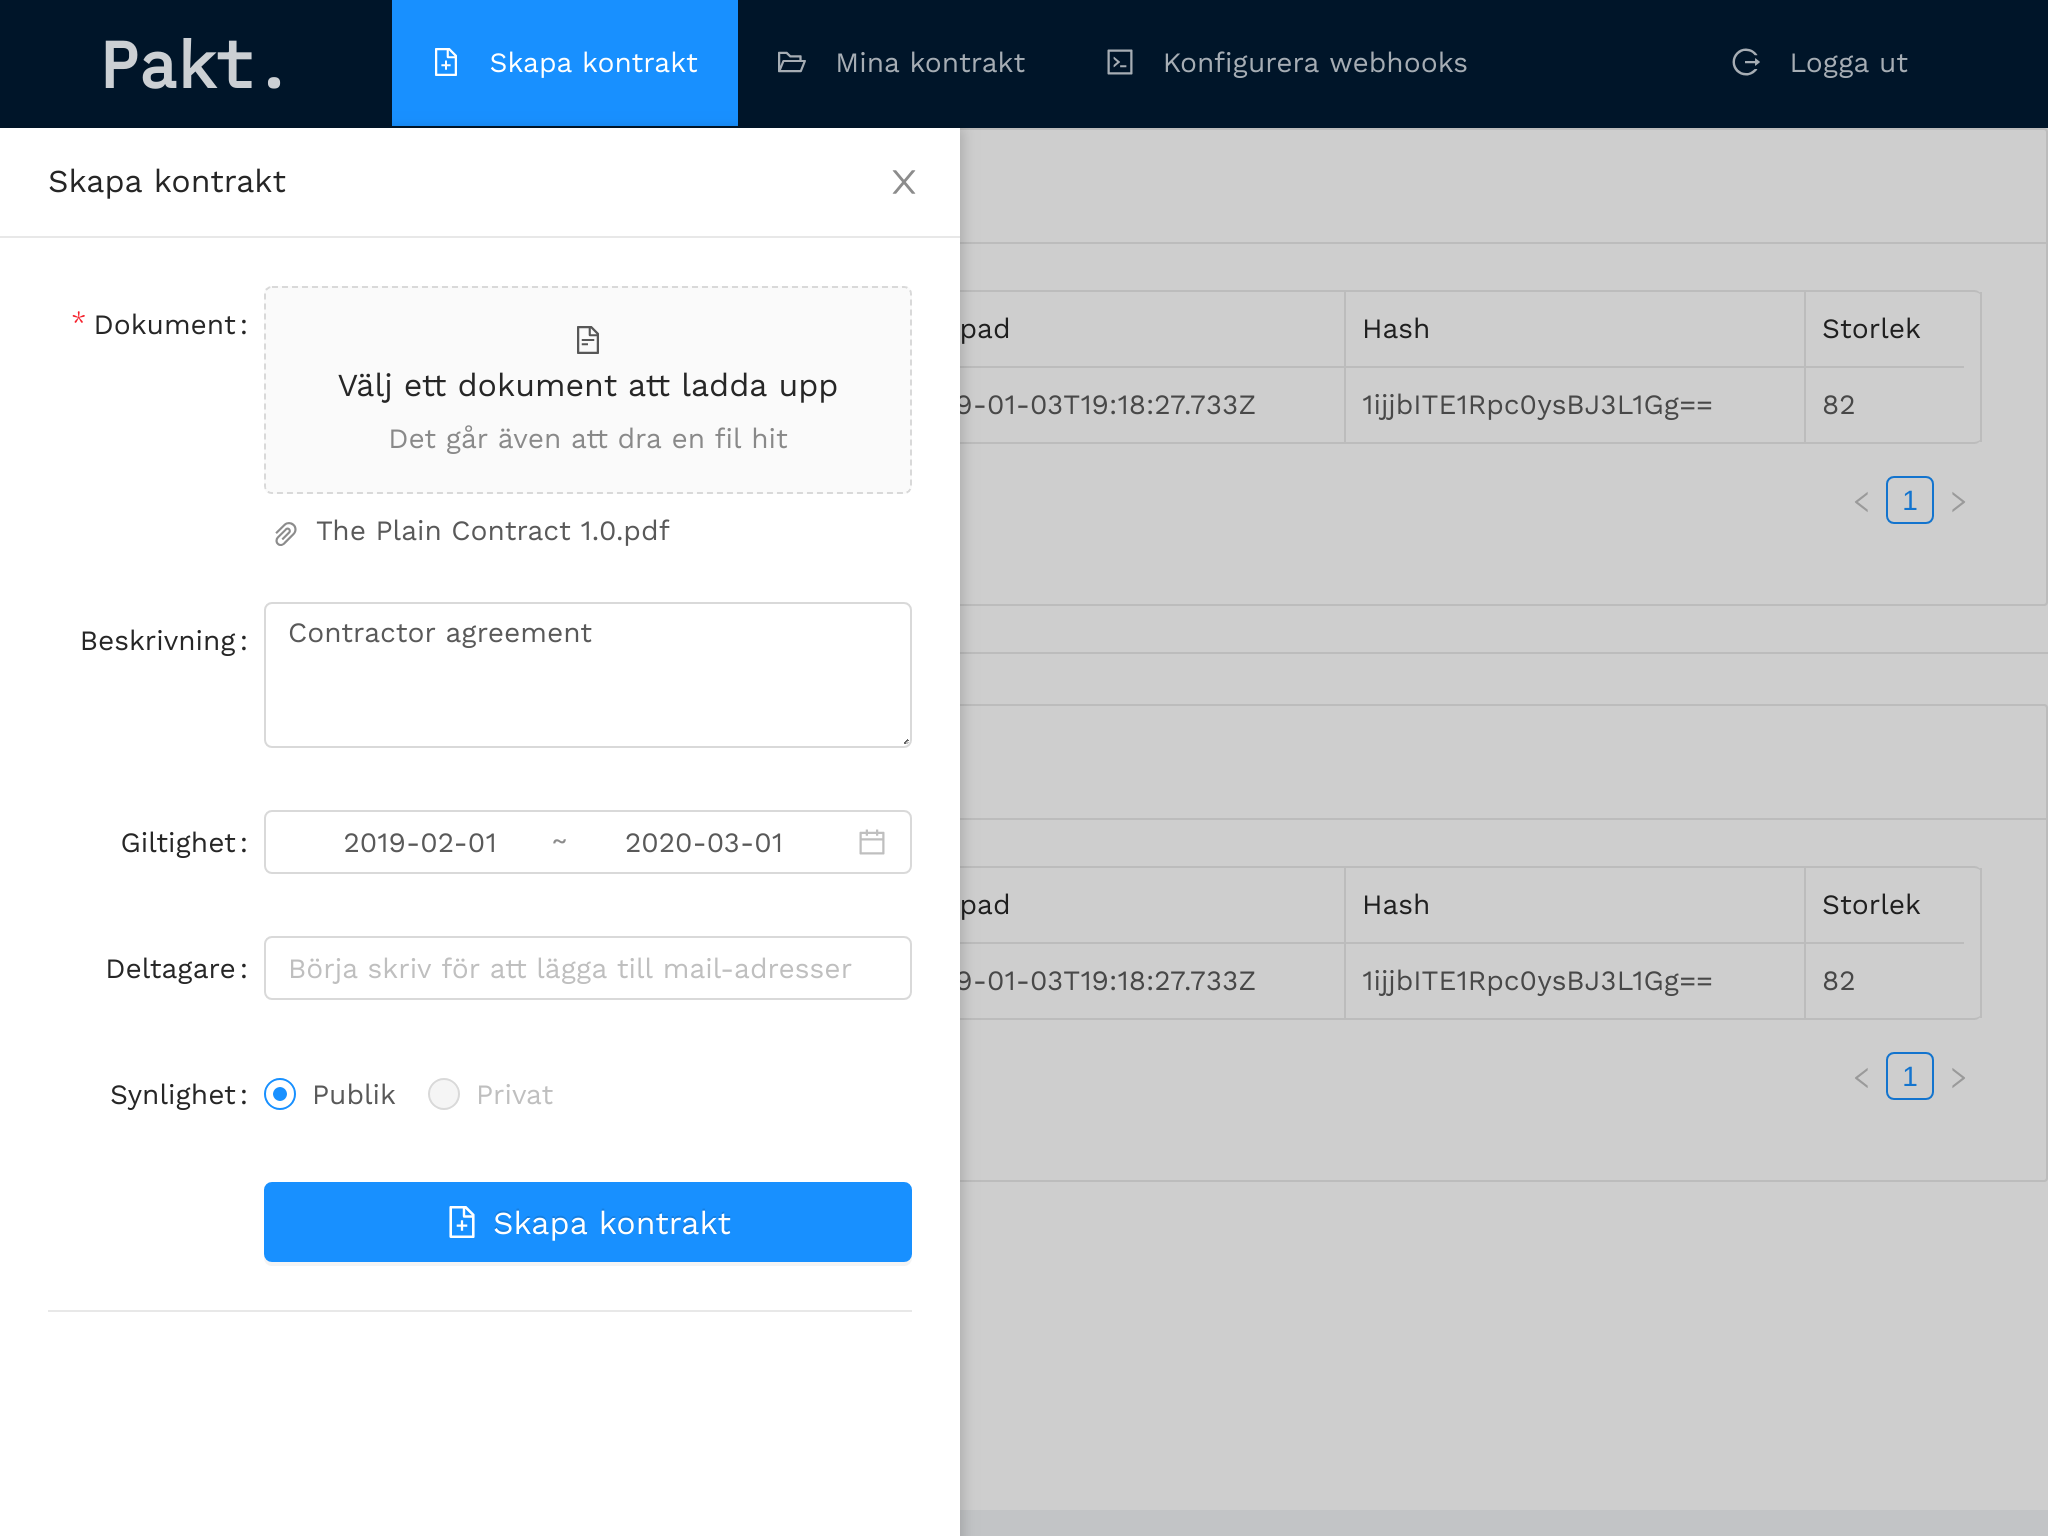Go to previous page in lower table
This screenshot has width=2048, height=1536.
pos(1861,1077)
